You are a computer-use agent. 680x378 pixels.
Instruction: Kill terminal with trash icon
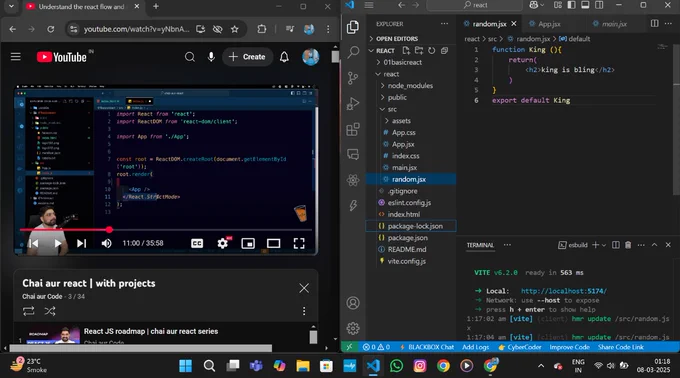628,245
